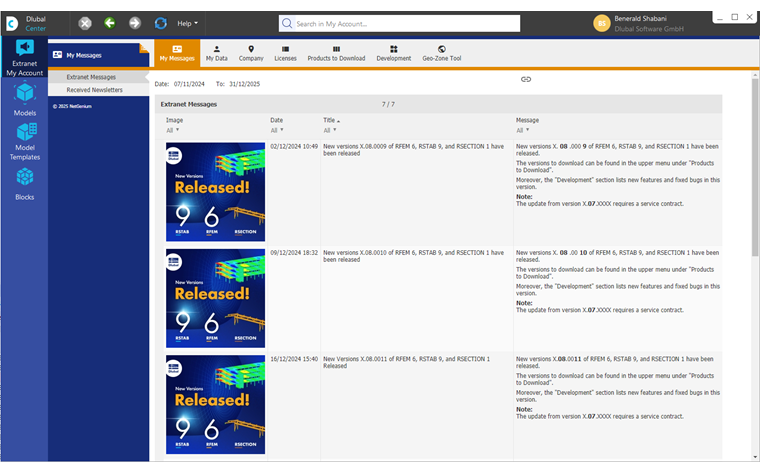Image resolution: width=760 pixels, height=473 pixels.
Task: Click the 7 / 7 record counter
Action: (x=388, y=104)
